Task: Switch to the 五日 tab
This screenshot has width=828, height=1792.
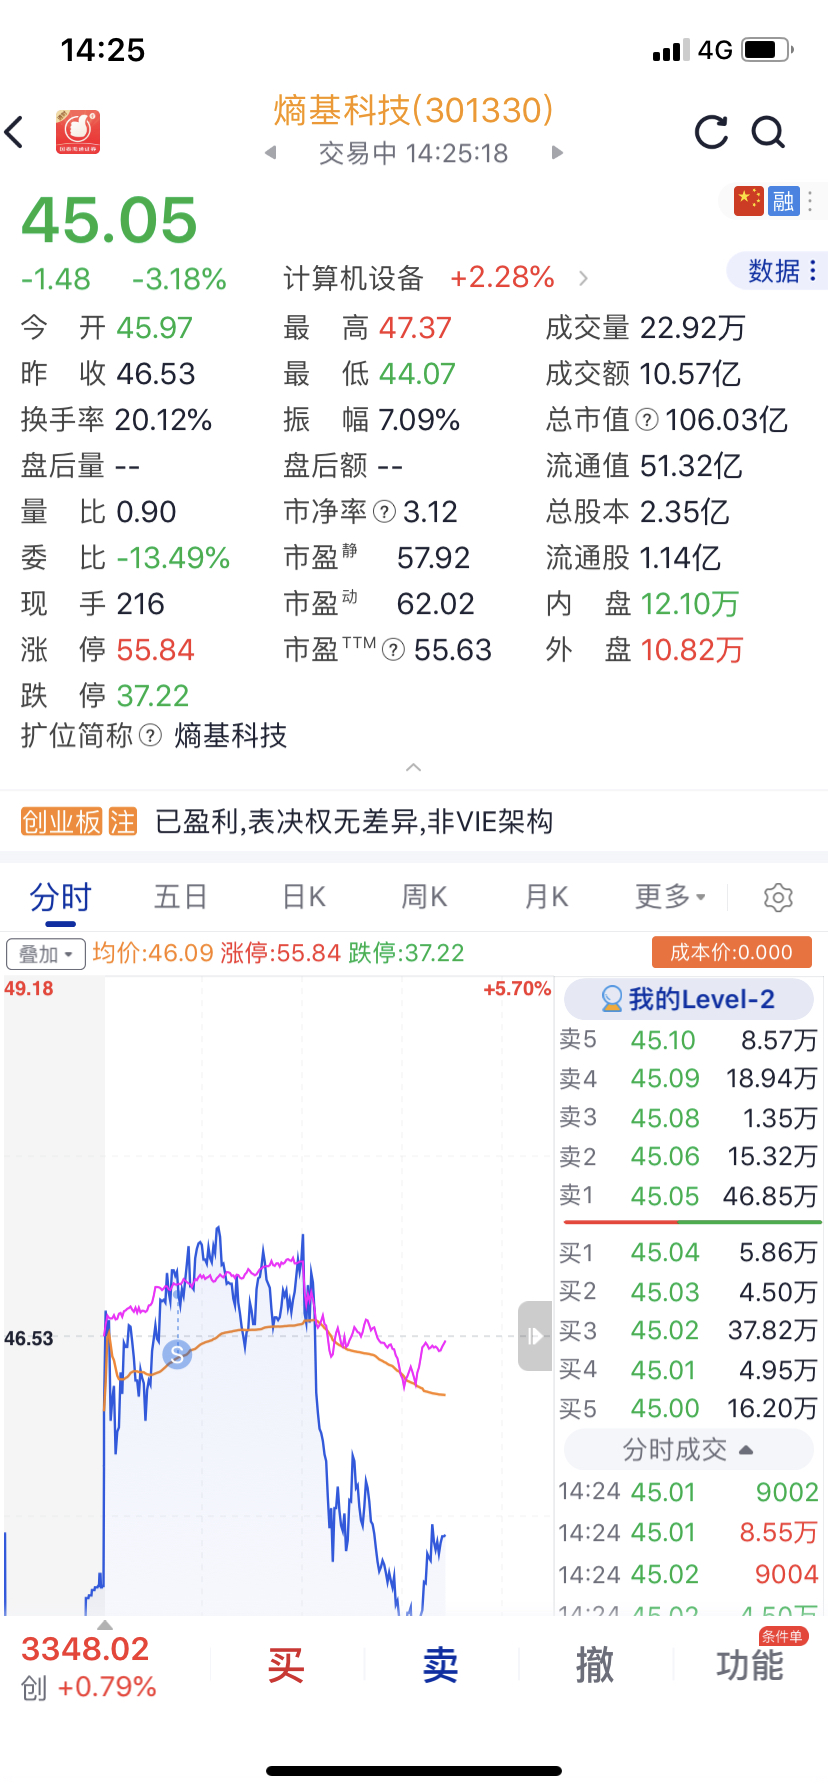Action: tap(181, 897)
